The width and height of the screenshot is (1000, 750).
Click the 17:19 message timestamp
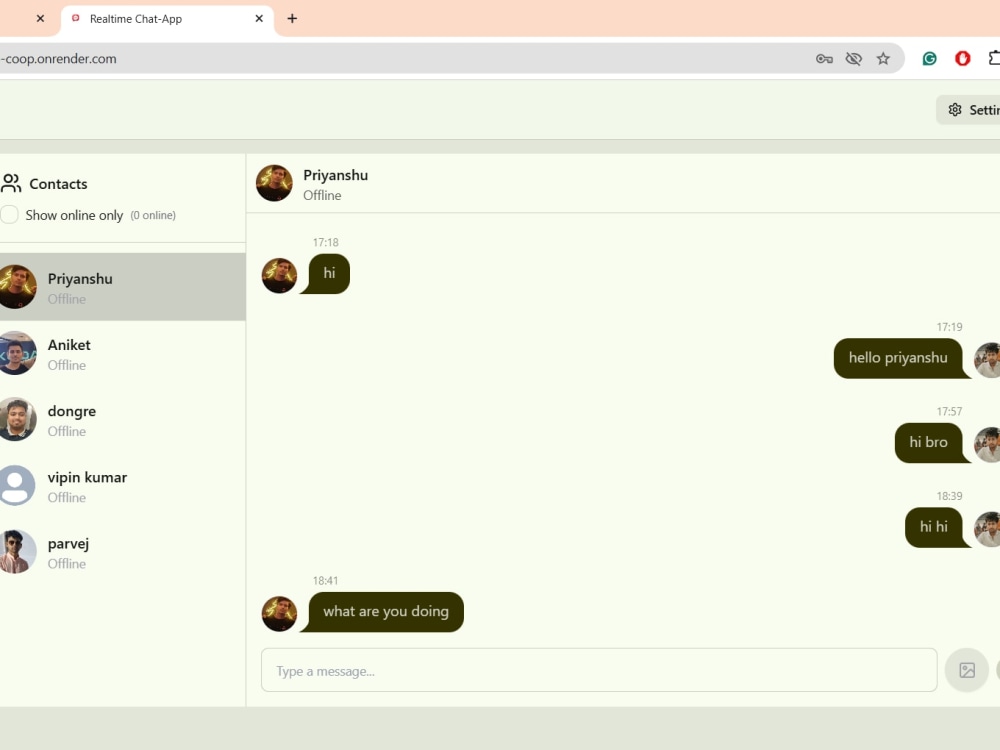[x=949, y=327]
